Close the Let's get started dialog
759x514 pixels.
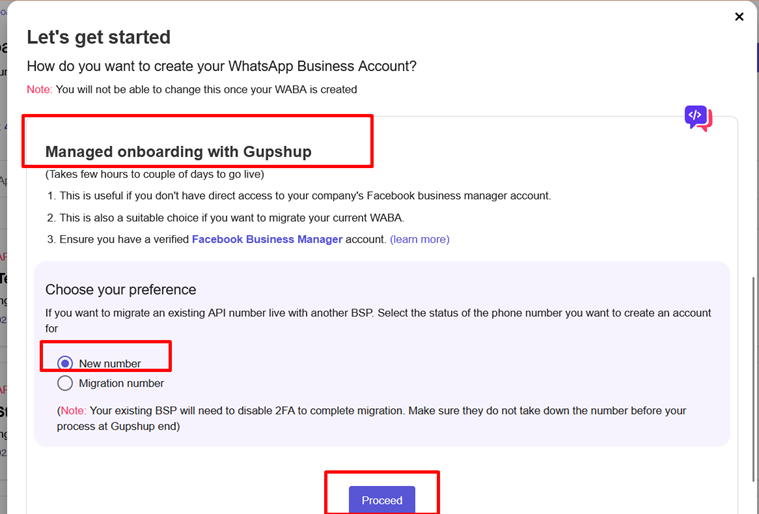pos(739,17)
